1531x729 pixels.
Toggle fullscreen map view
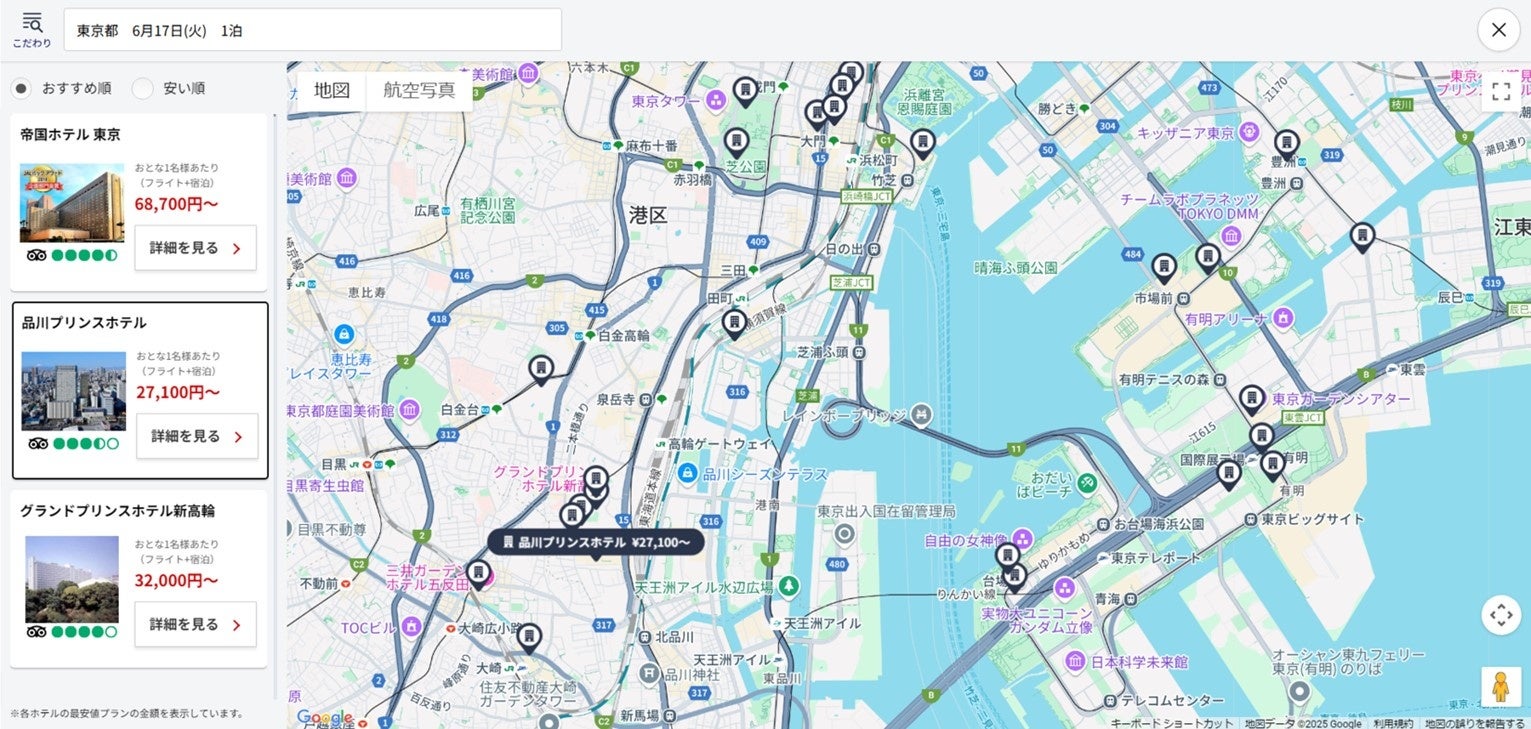coord(1500,92)
